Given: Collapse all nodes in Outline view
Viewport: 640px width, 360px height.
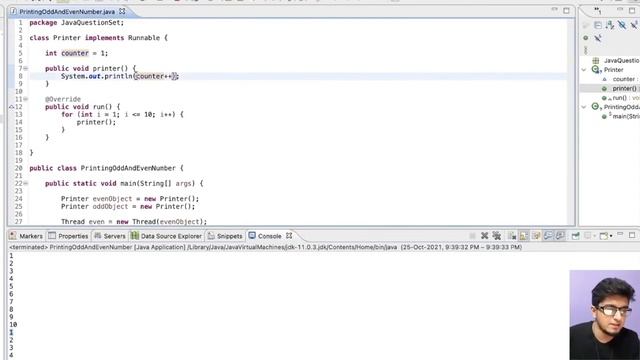Looking at the screenshot, I should (x=598, y=25).
